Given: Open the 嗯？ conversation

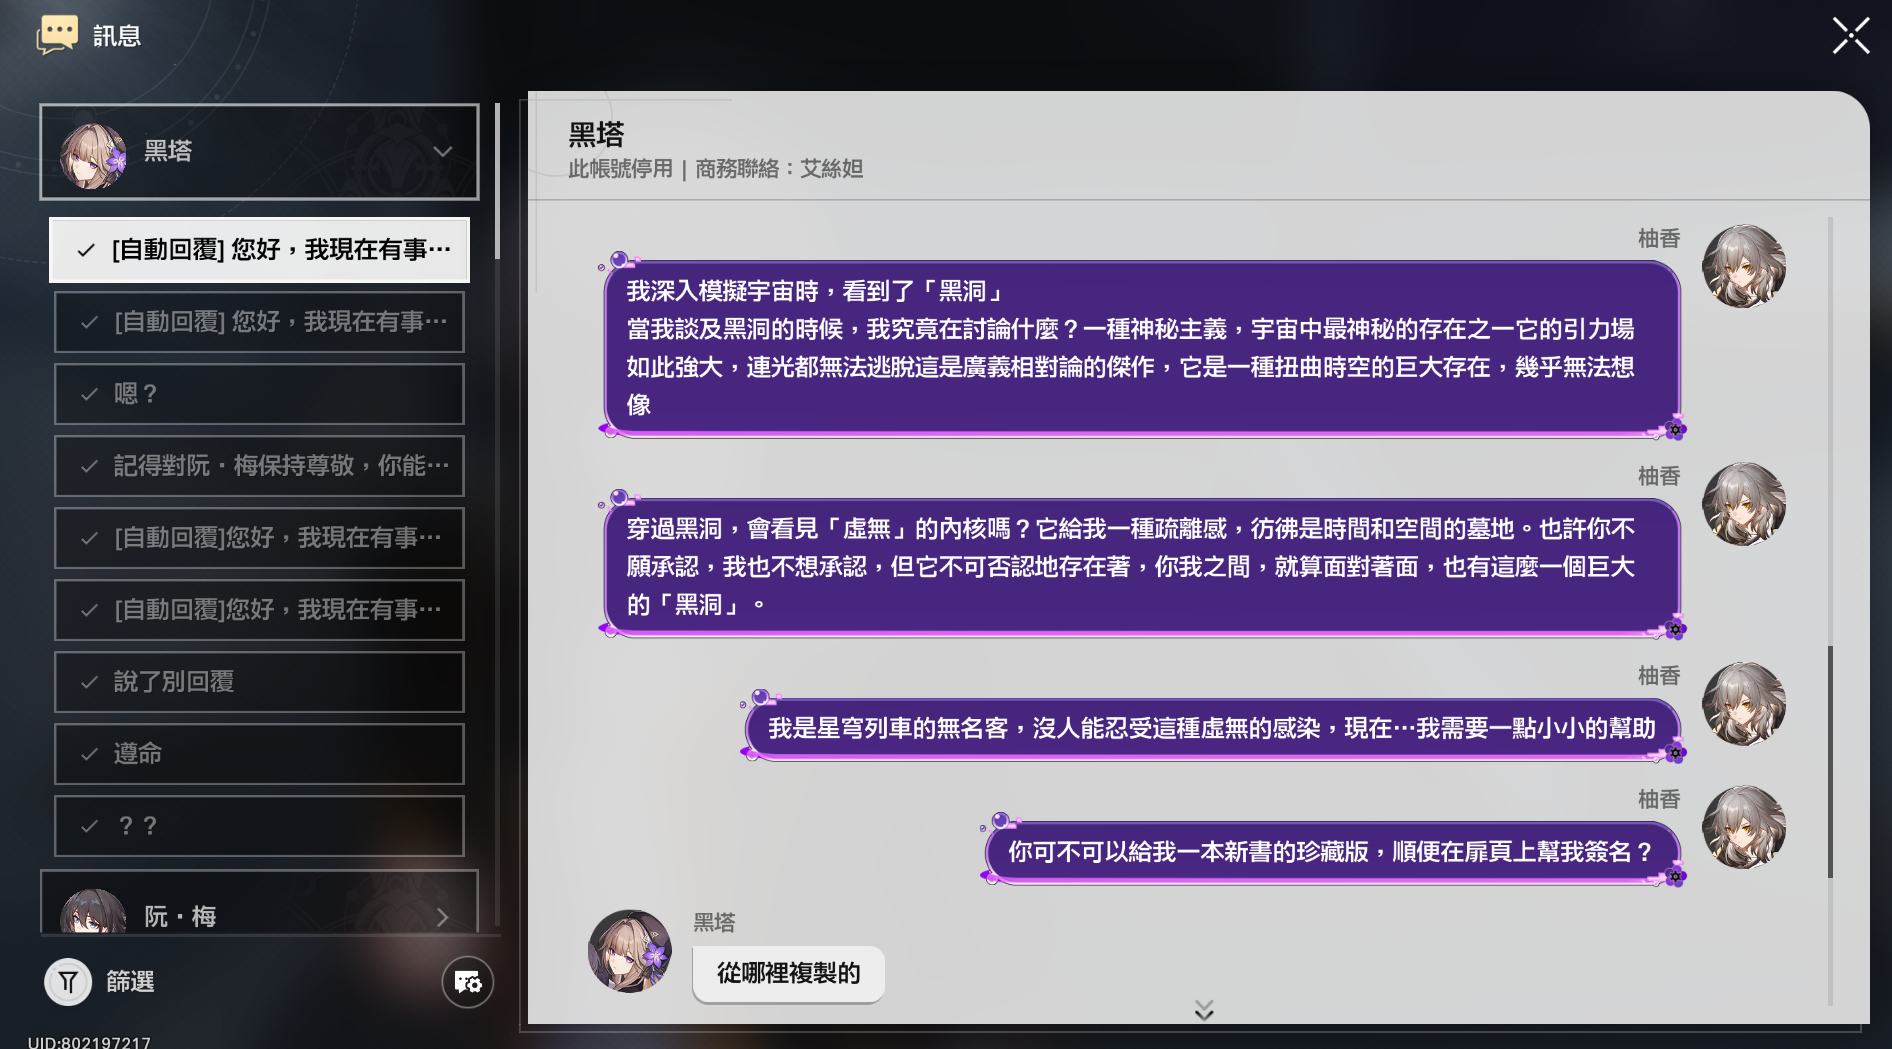Looking at the screenshot, I should point(259,394).
